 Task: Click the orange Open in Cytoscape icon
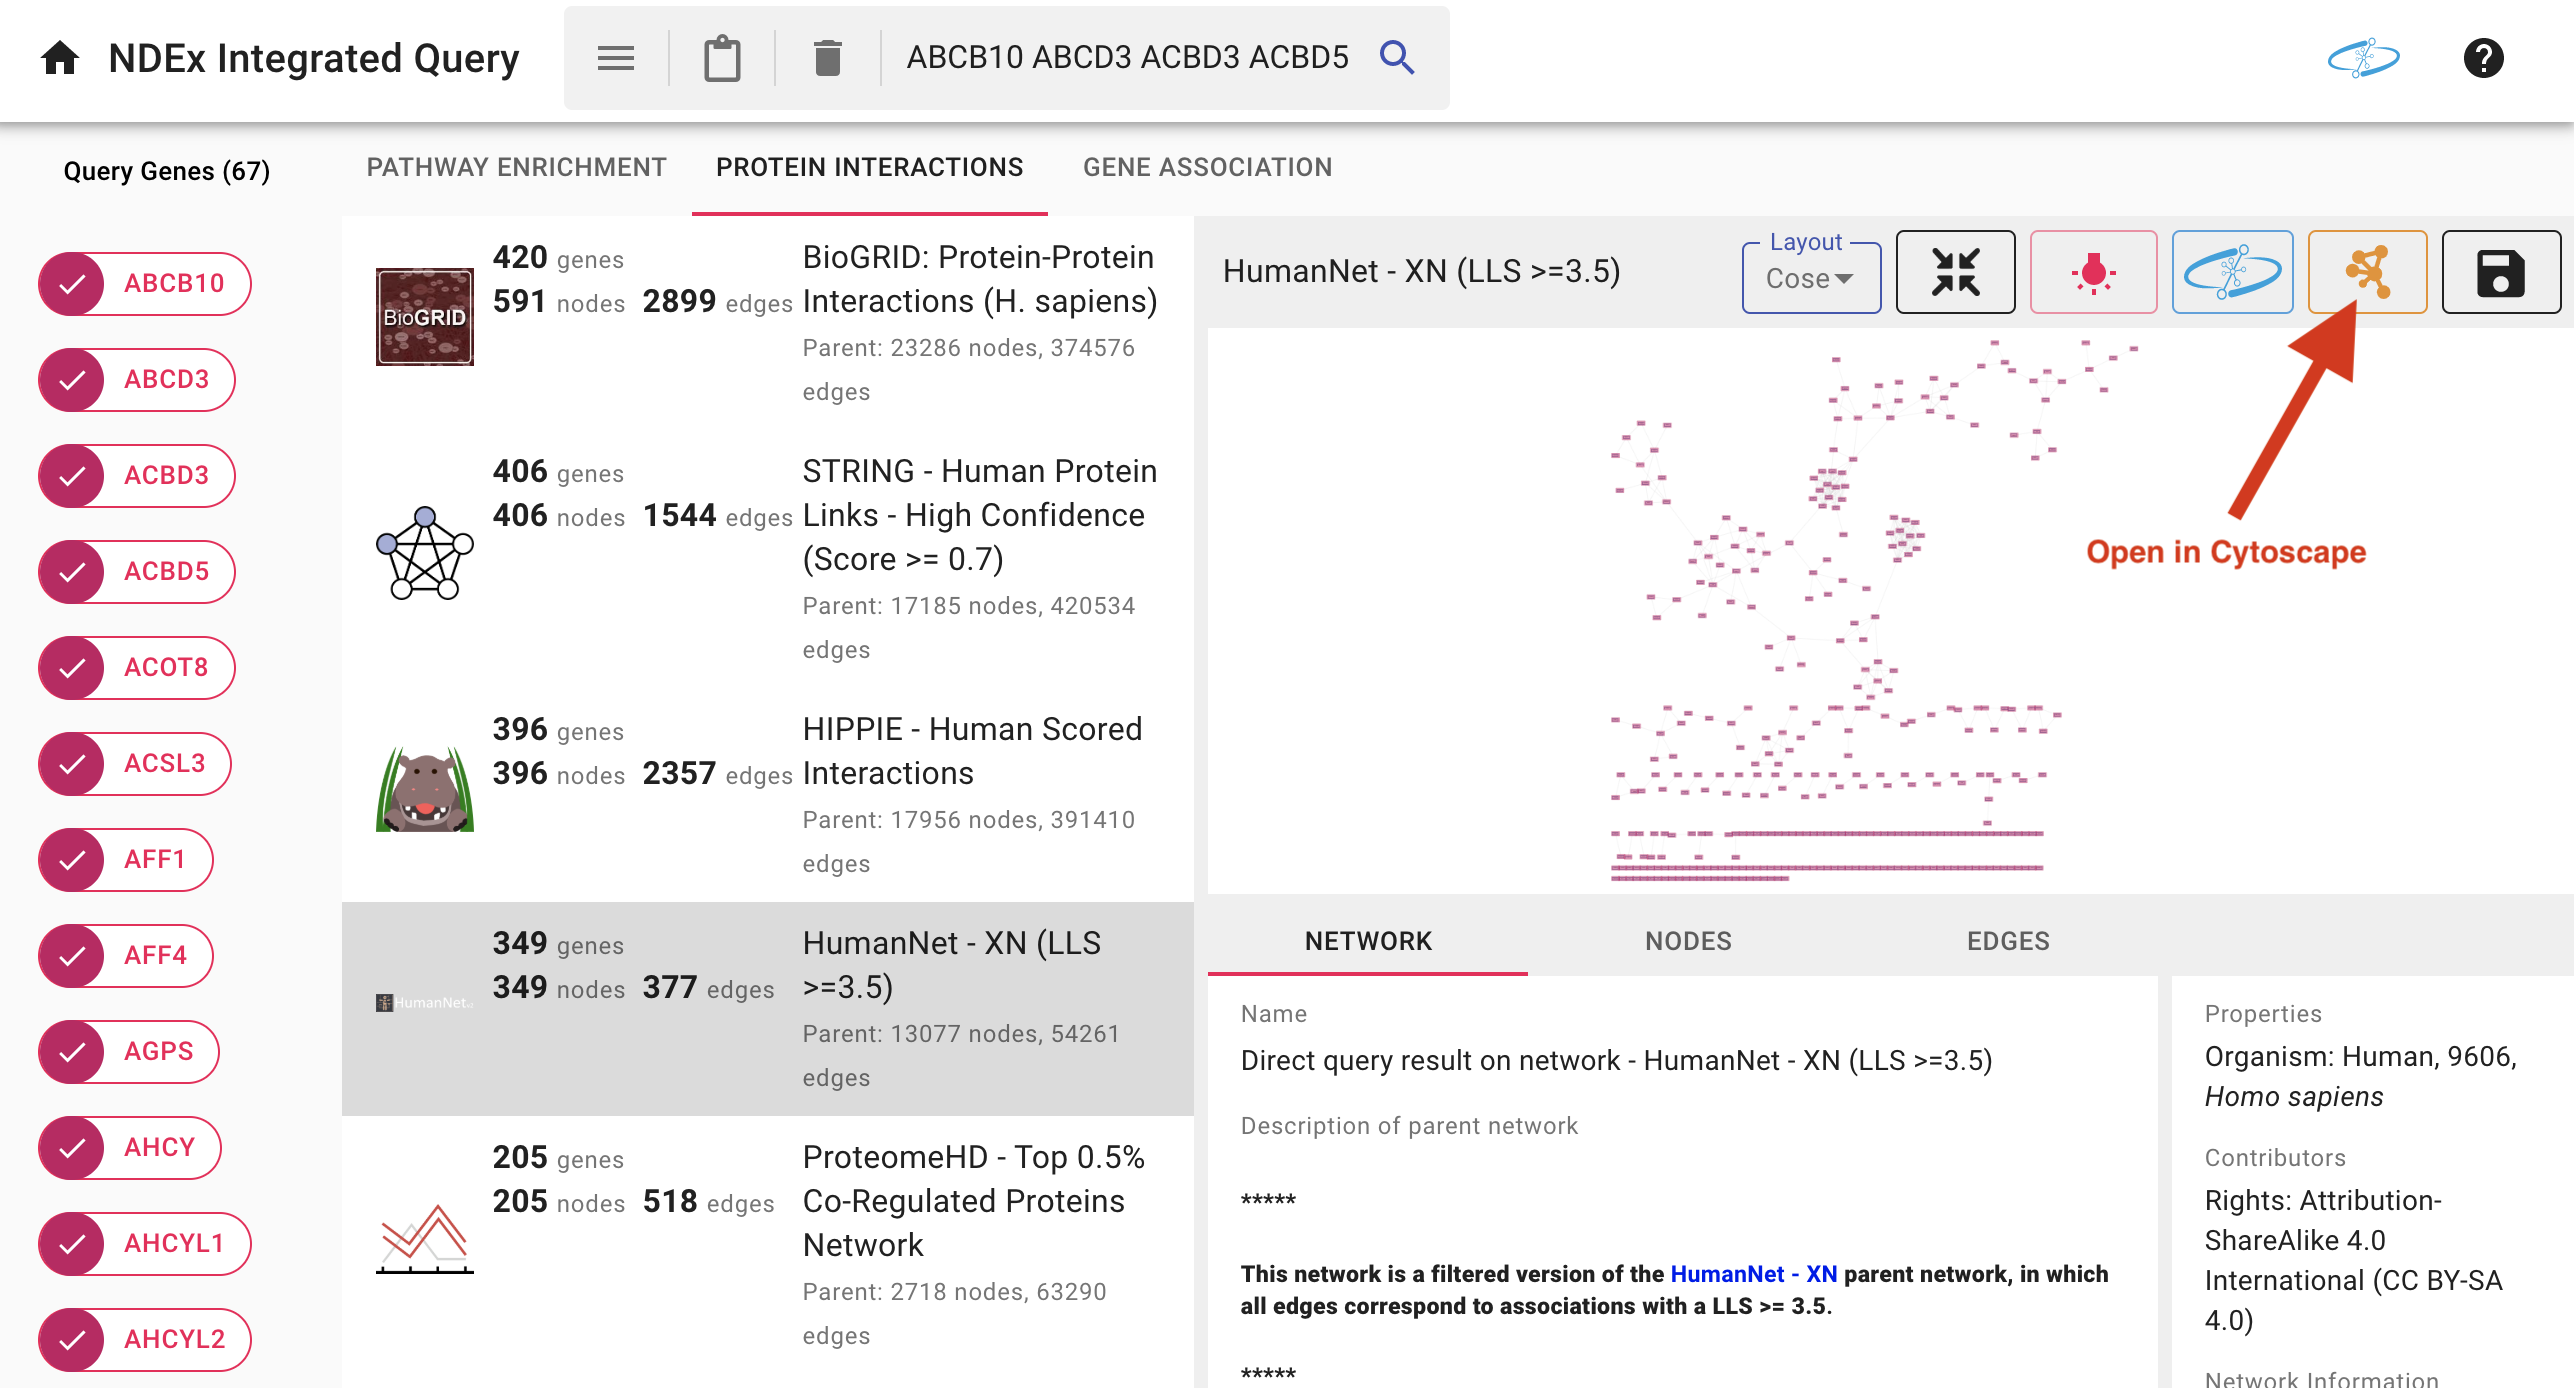(x=2367, y=272)
